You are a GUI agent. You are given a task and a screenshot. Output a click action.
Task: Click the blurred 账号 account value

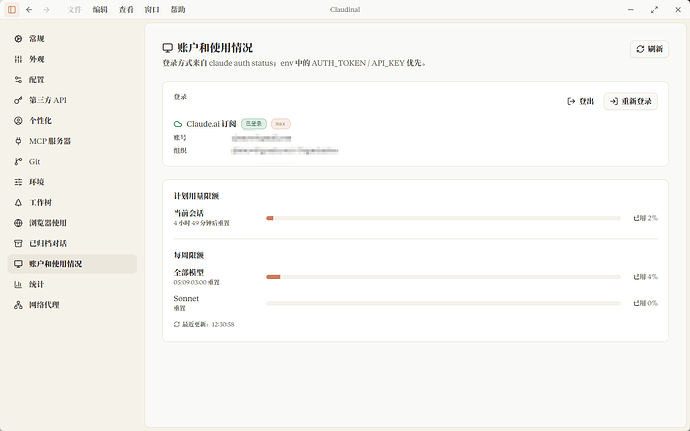(261, 138)
